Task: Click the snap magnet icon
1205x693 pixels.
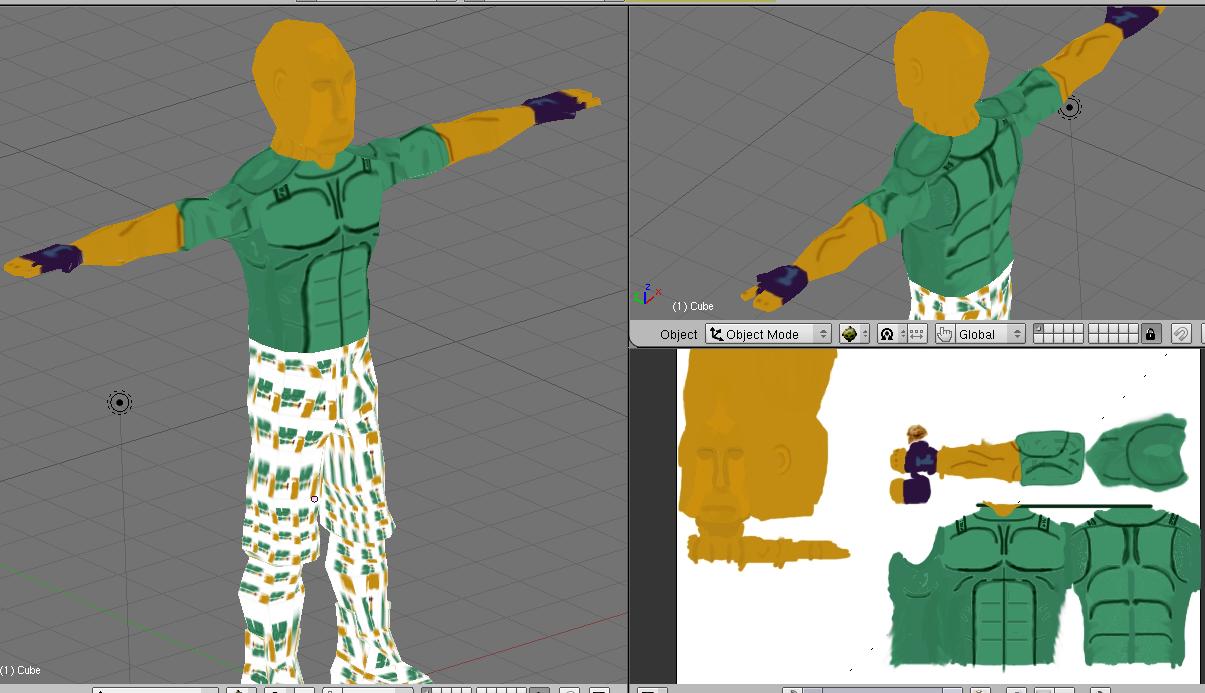Action: click(1180, 334)
